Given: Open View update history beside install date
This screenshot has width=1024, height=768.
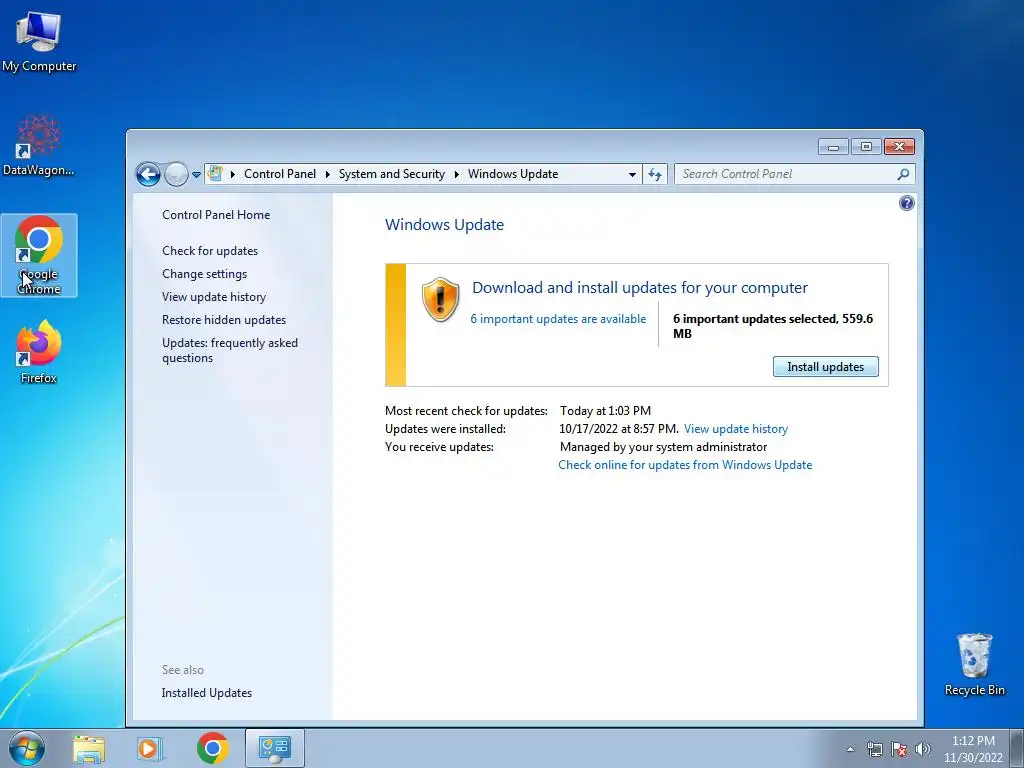Looking at the screenshot, I should [x=736, y=429].
